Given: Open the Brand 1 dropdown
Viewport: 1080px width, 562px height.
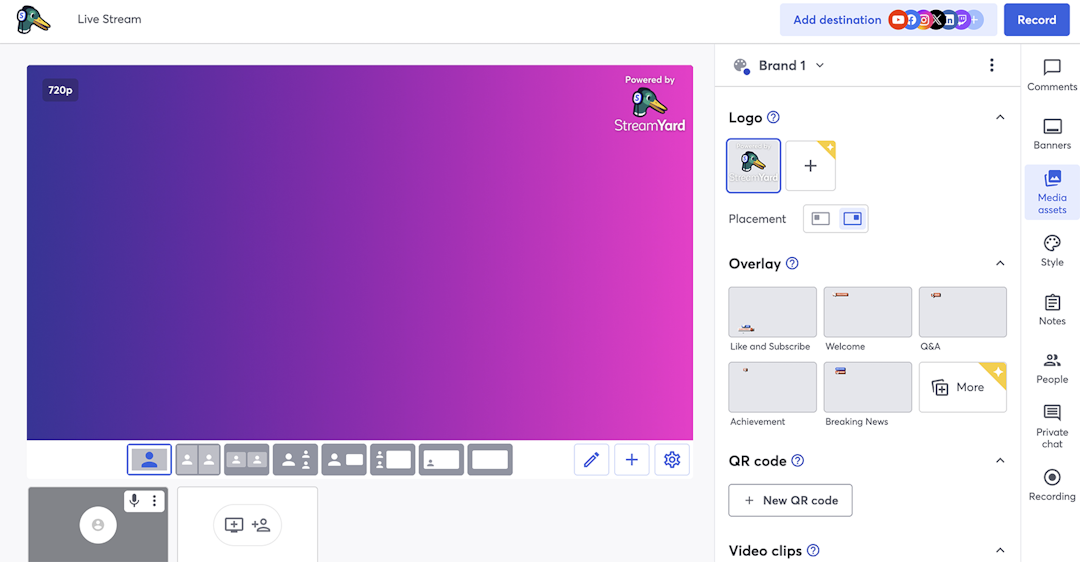Looking at the screenshot, I should [x=780, y=65].
